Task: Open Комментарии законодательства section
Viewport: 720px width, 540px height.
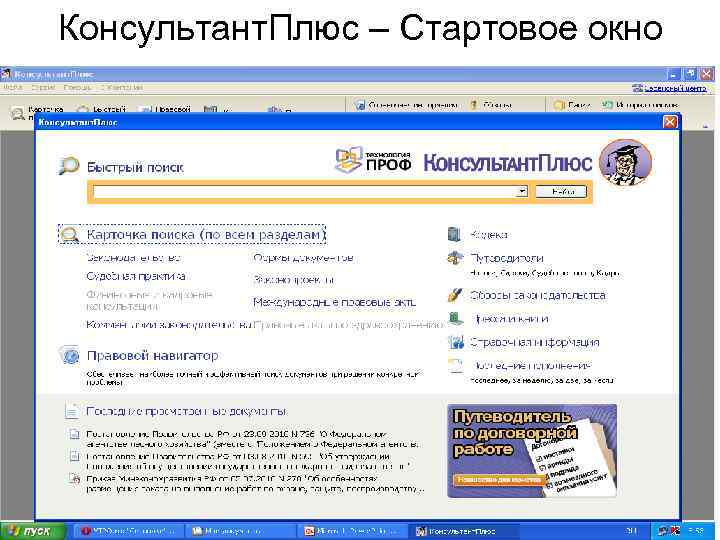Action: (168, 325)
